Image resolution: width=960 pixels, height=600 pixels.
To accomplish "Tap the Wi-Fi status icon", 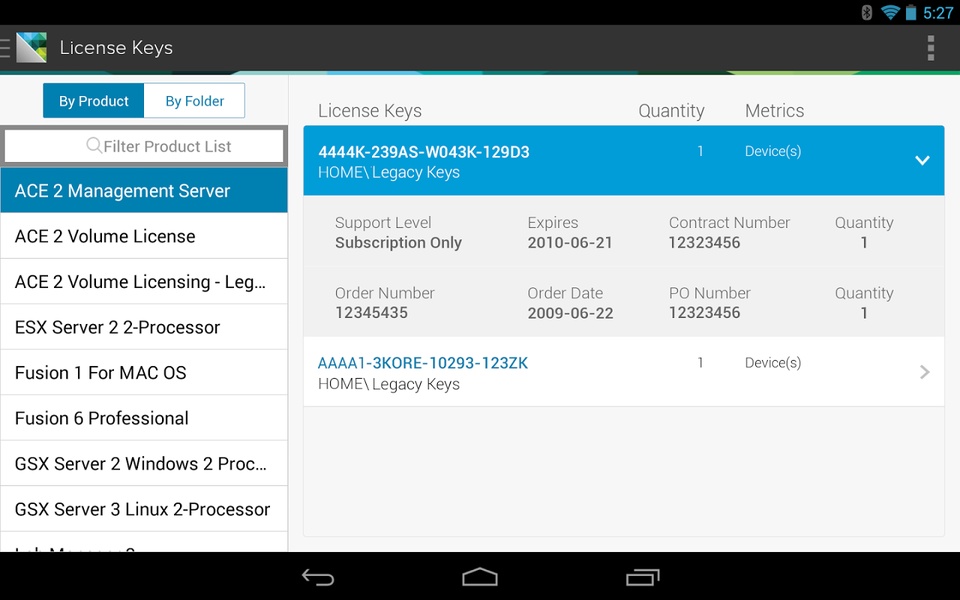I will point(890,12).
